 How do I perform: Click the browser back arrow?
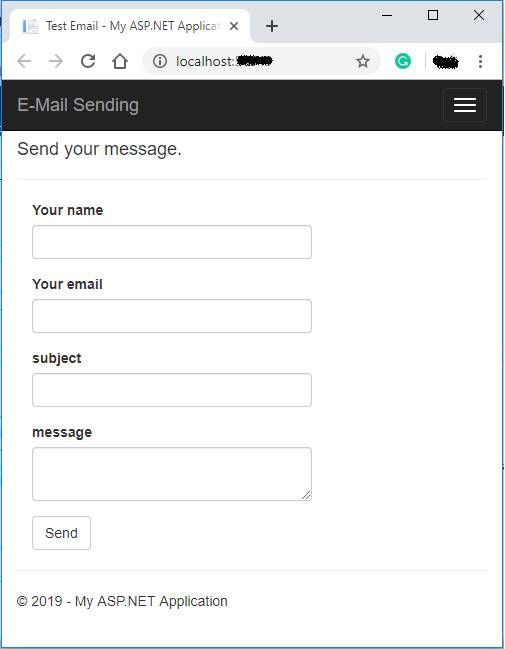click(24, 61)
